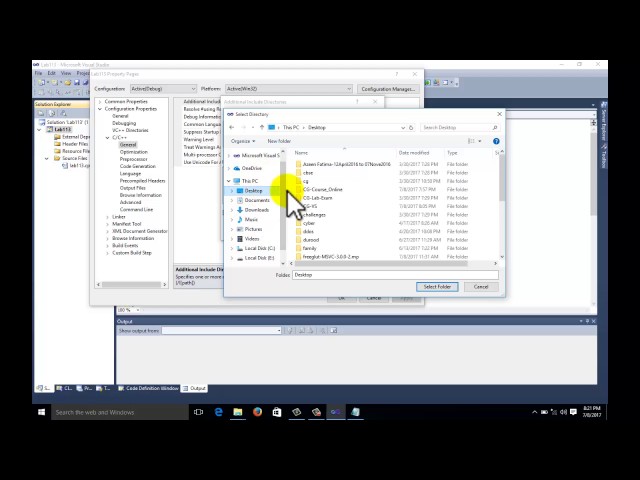Open the Edit menu in Visual Studio
Screen dimensions: 640x480
coord(51,73)
